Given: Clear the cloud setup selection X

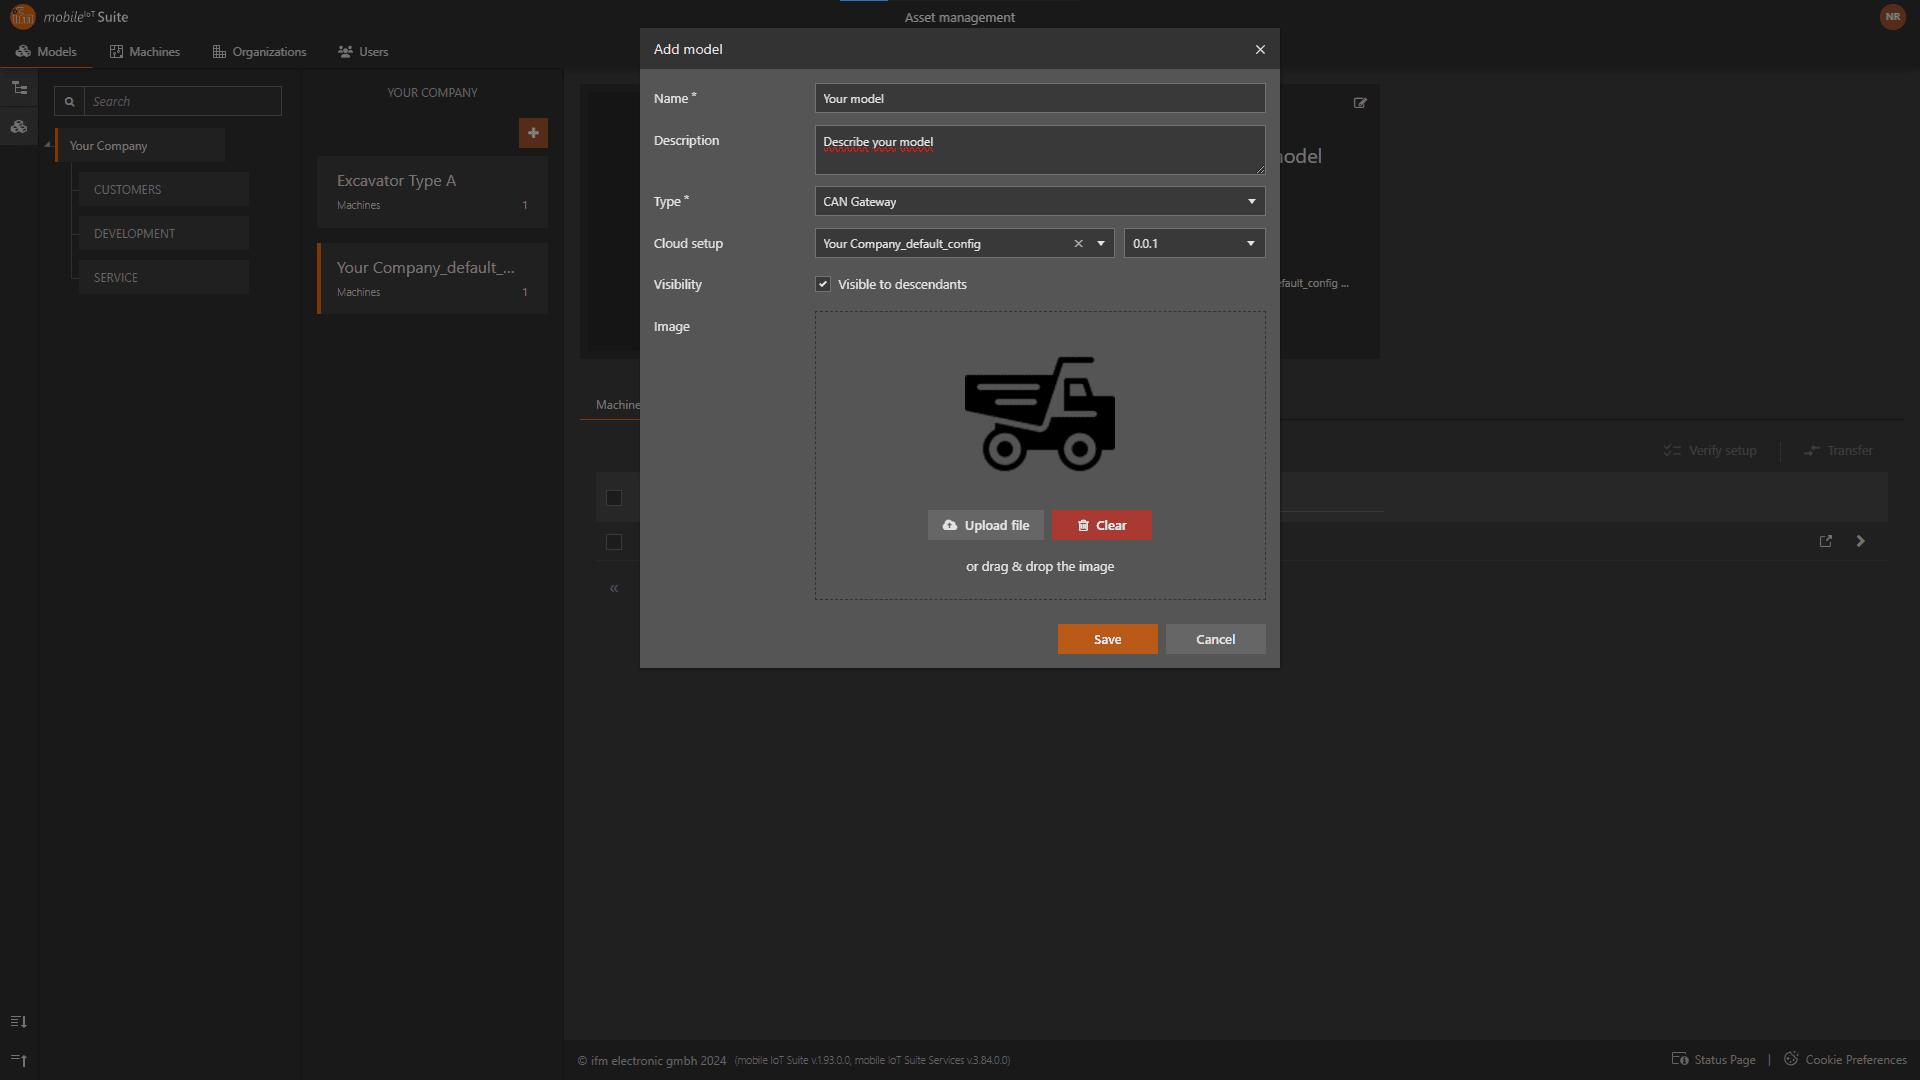Looking at the screenshot, I should tap(1078, 244).
